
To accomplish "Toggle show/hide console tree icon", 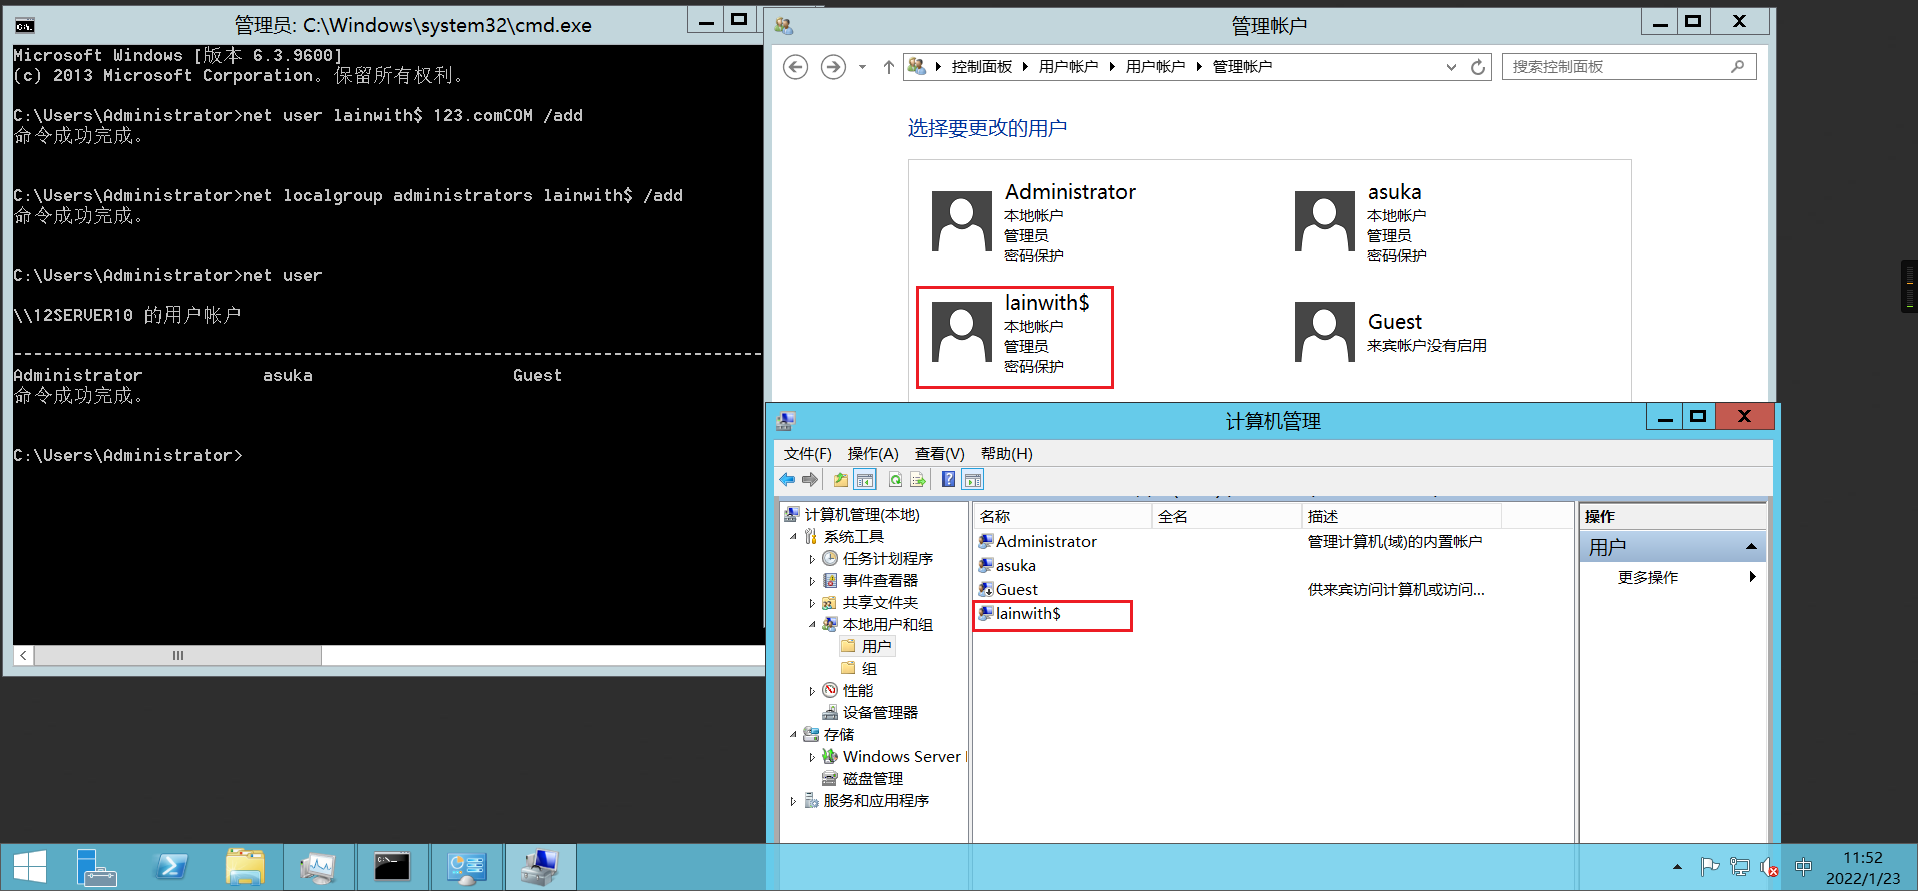I will tap(865, 480).
